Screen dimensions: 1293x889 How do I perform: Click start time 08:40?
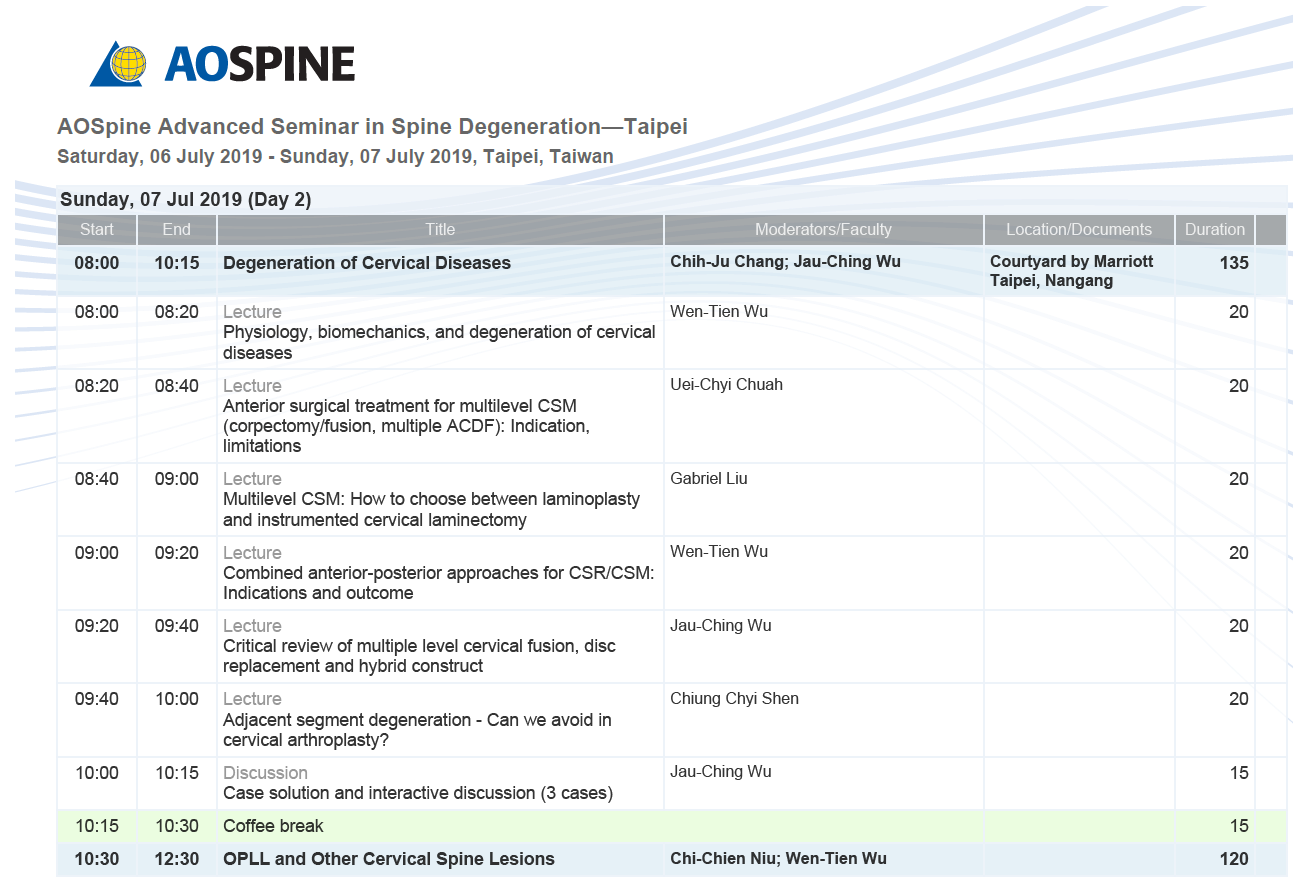click(97, 479)
